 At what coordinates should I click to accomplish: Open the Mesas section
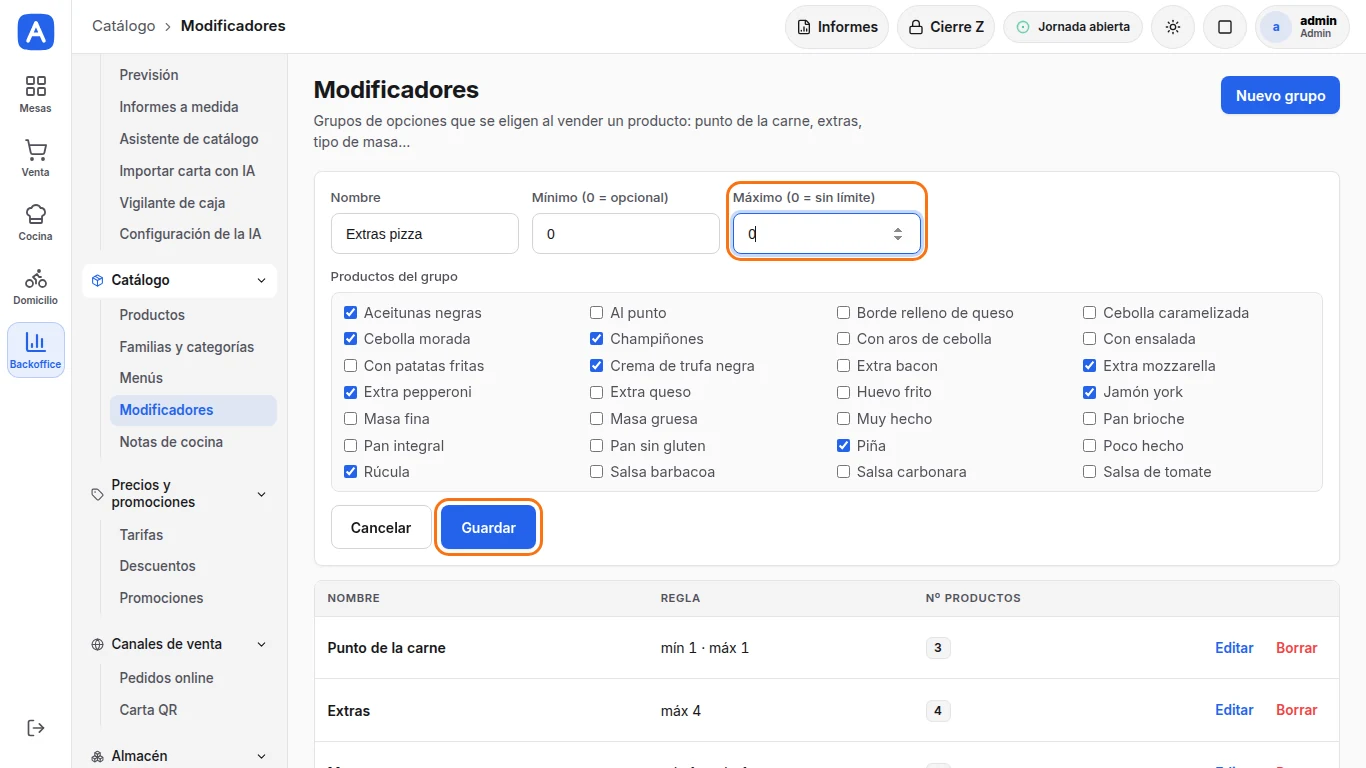[35, 94]
